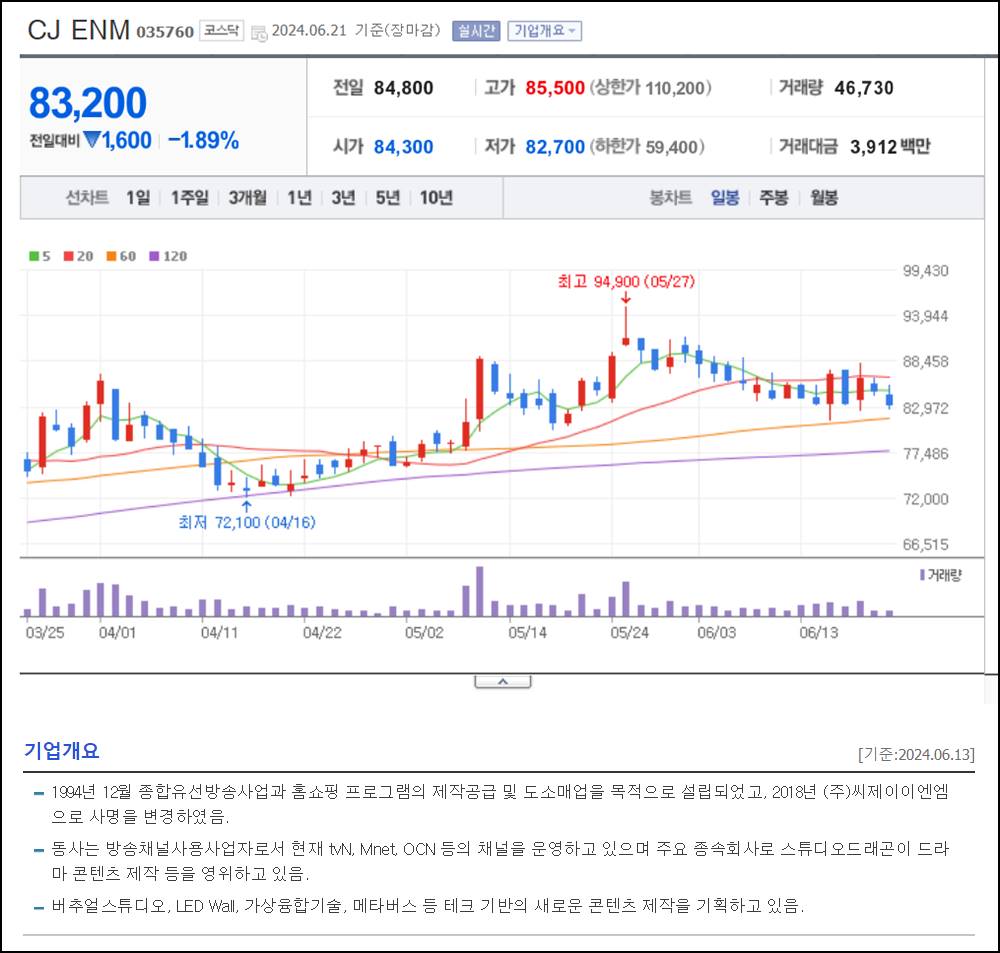
Task: Click the 최고 94,900 (05/27) annotation
Action: coord(626,281)
